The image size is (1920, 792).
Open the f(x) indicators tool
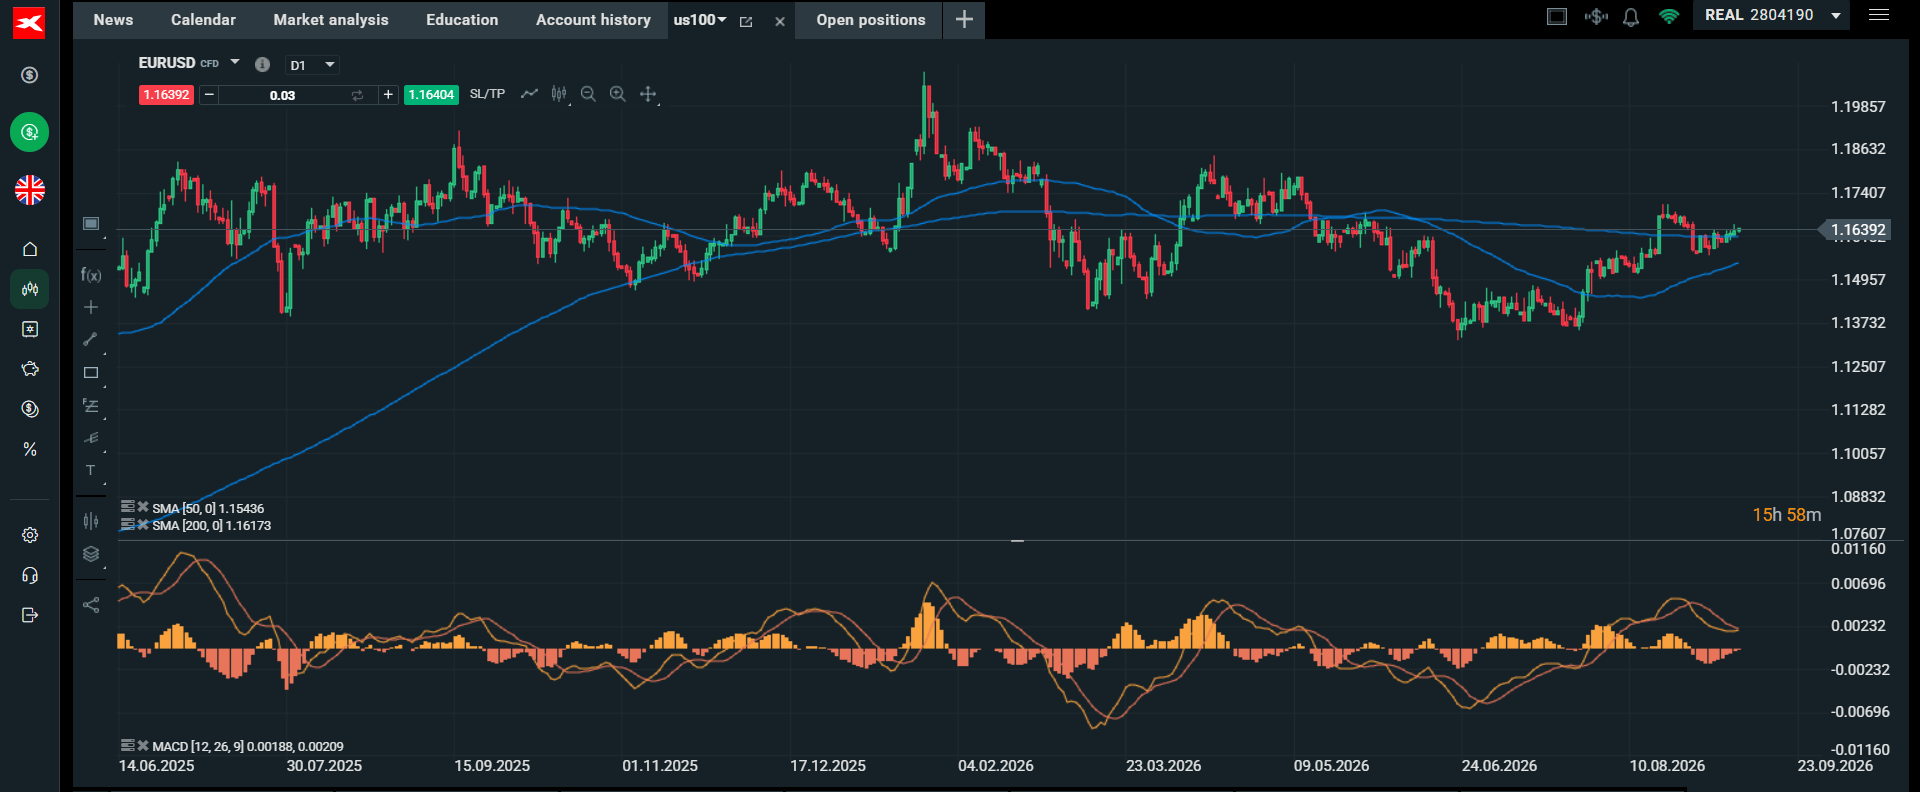pos(91,274)
